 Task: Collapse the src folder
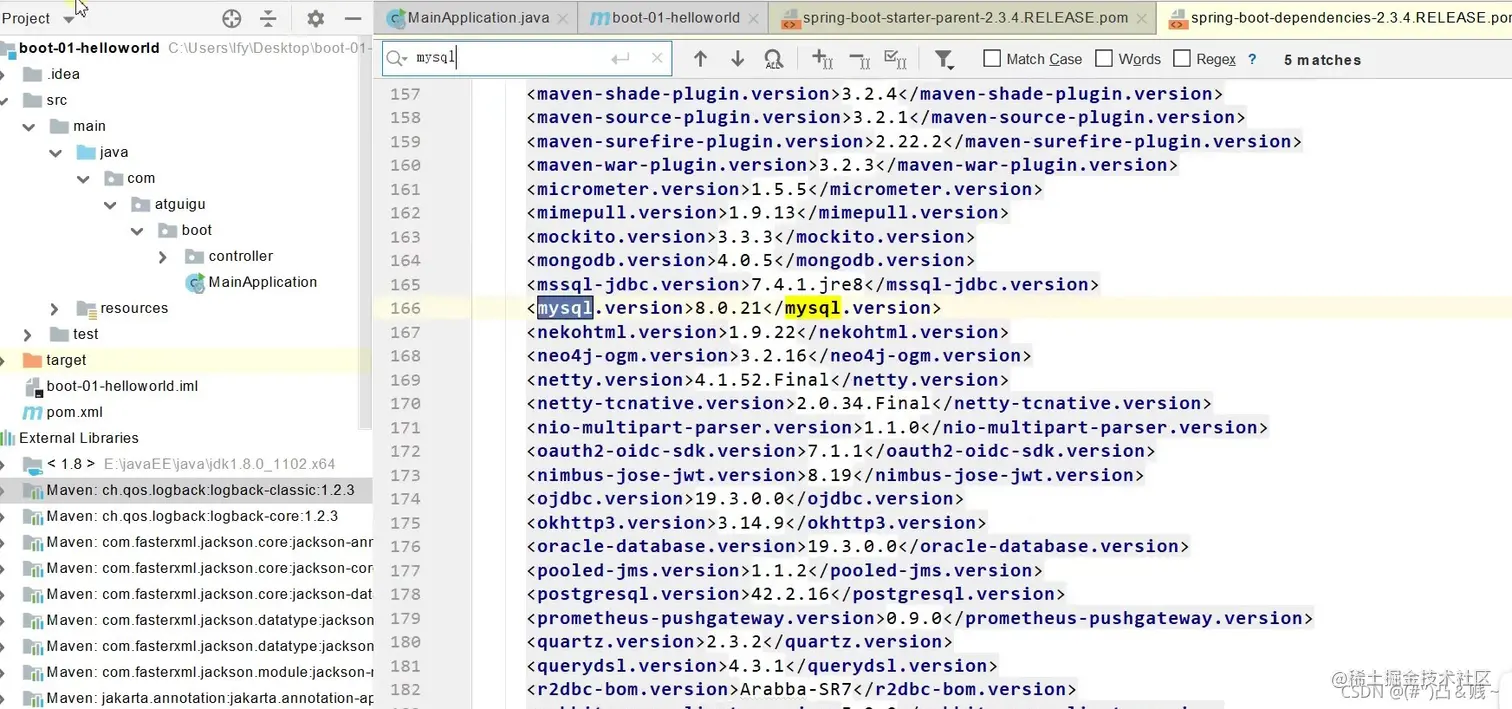coord(4,100)
